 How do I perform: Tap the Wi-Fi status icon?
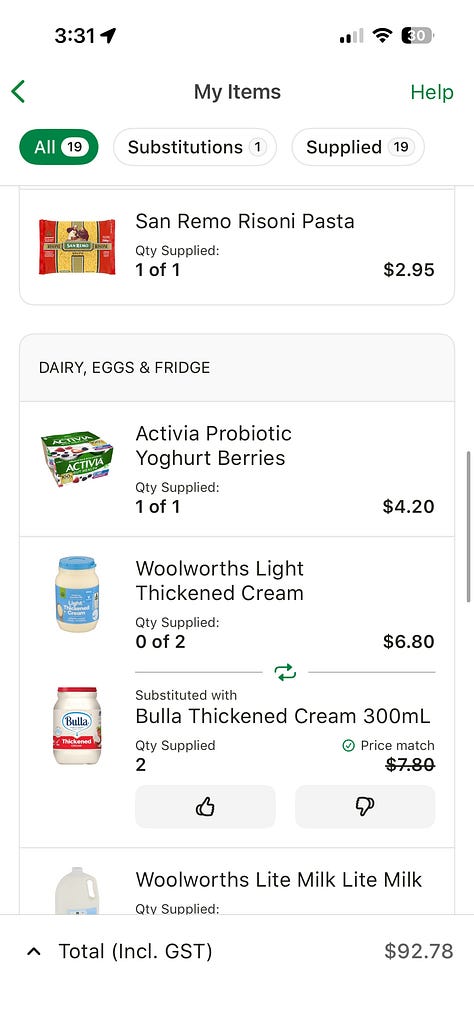pyautogui.click(x=382, y=35)
